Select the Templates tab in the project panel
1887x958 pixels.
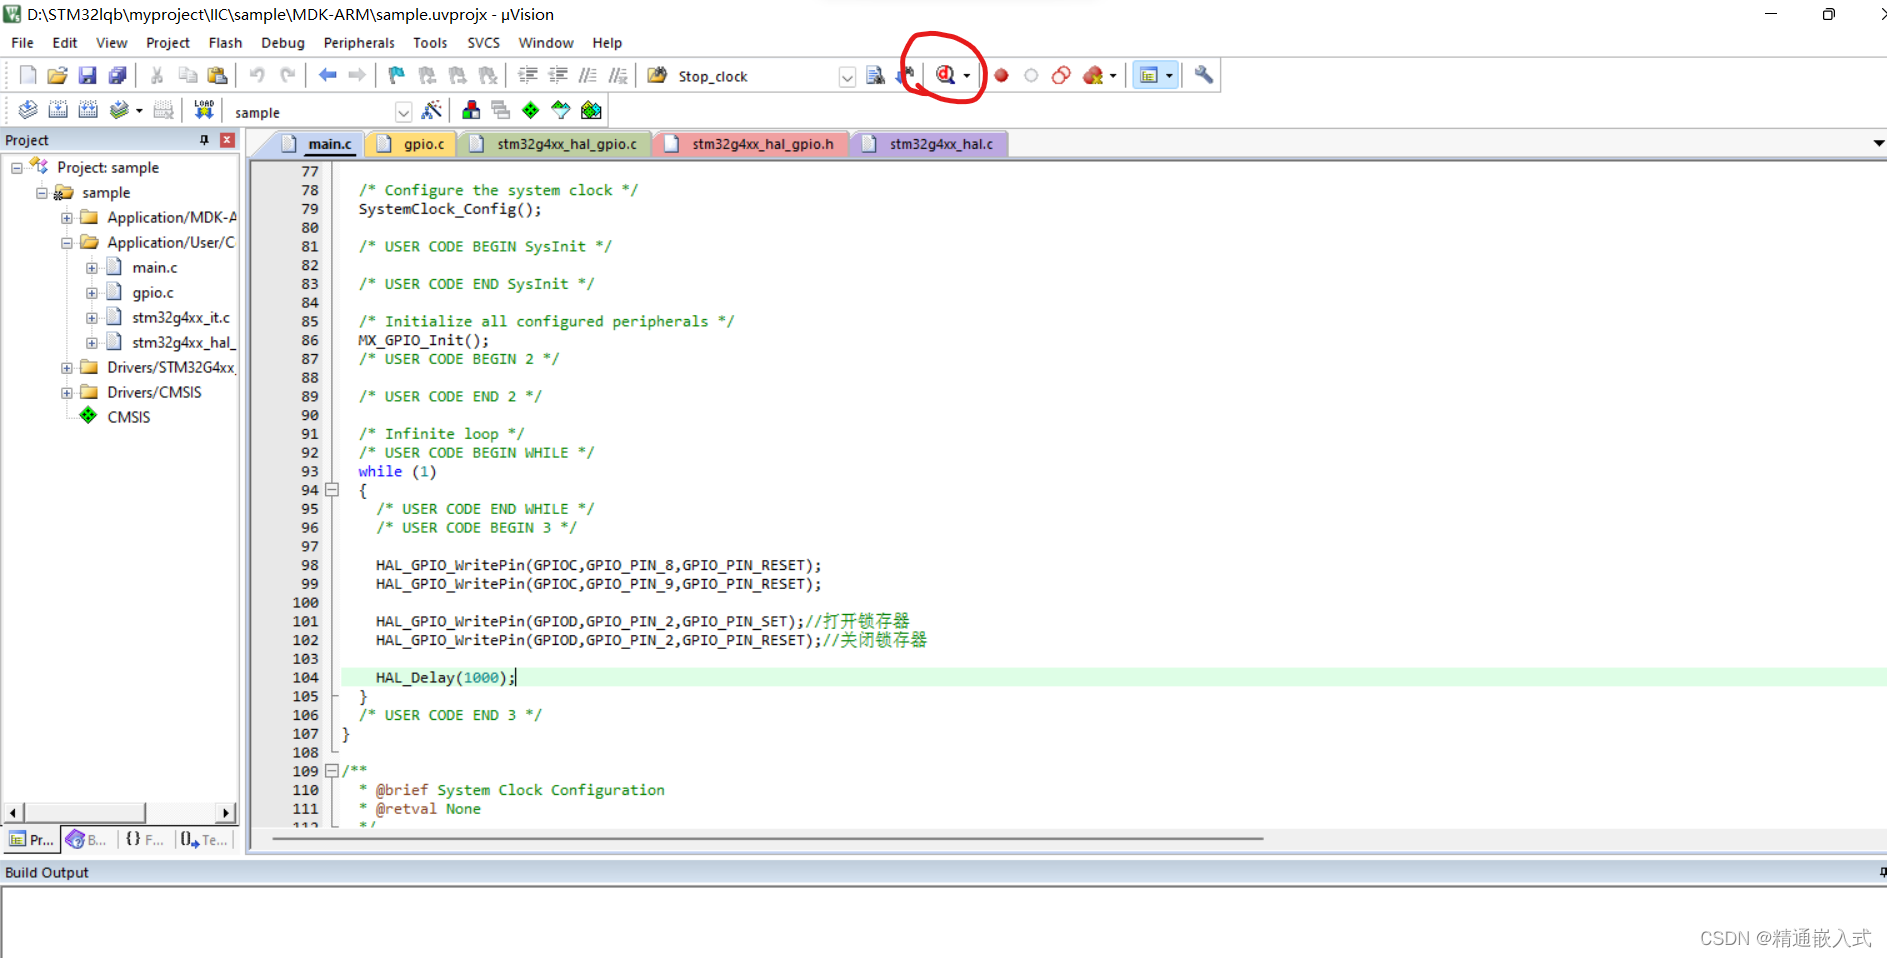204,840
